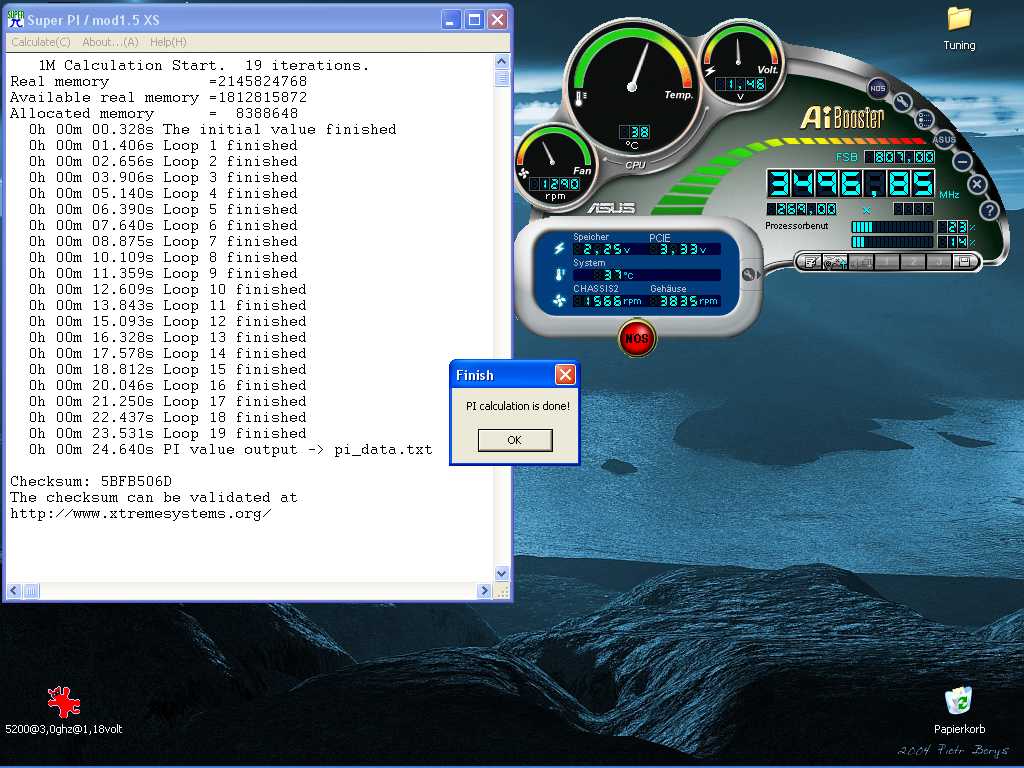
Task: Click the 269,00 display below the frequency
Action: (x=802, y=209)
